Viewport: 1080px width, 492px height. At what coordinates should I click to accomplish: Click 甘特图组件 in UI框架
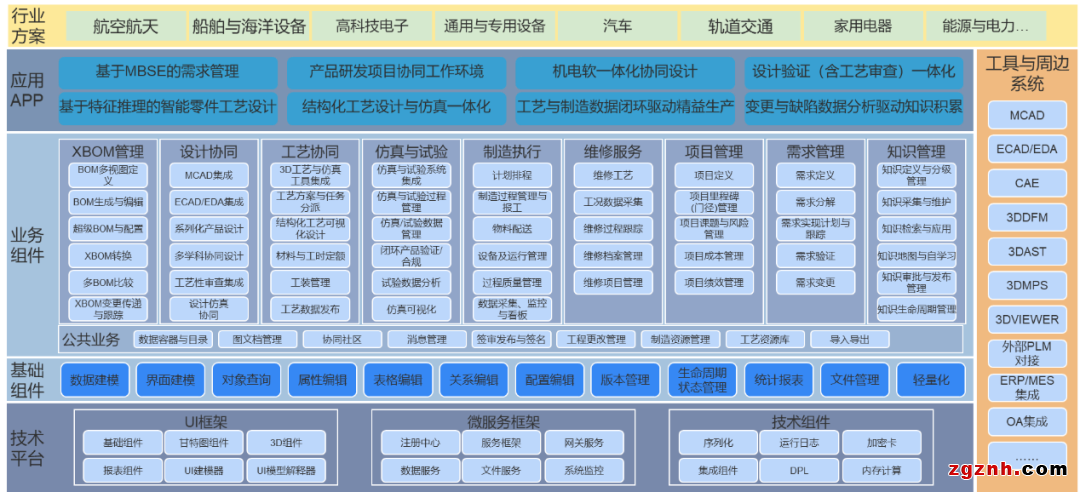tap(196, 443)
